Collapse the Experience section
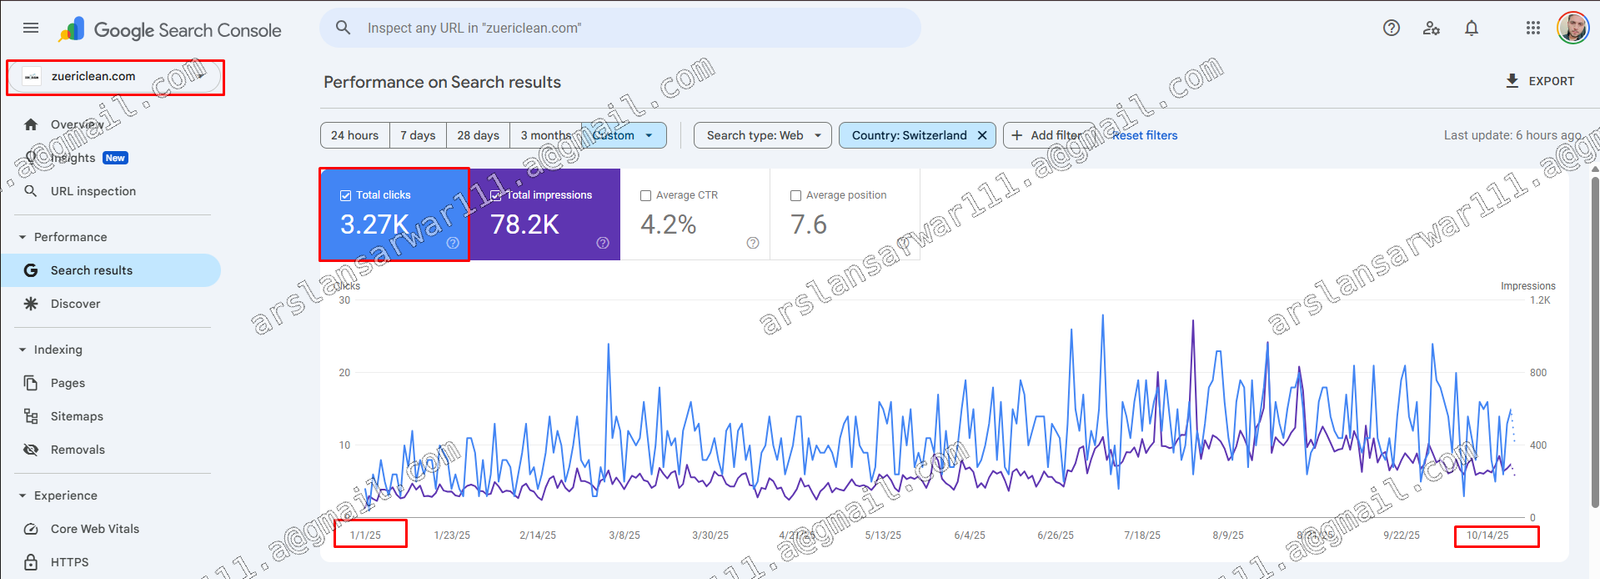 coord(23,496)
